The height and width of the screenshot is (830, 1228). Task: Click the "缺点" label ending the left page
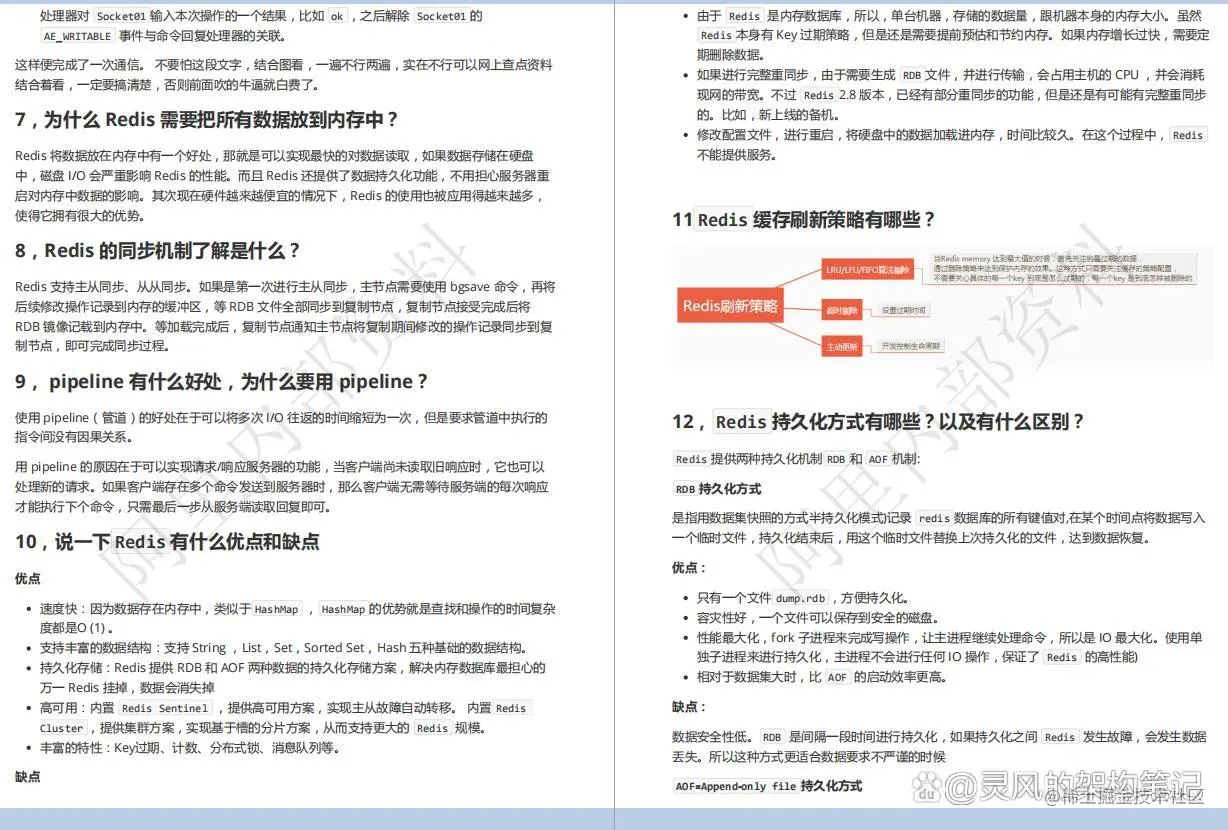tap(28, 777)
